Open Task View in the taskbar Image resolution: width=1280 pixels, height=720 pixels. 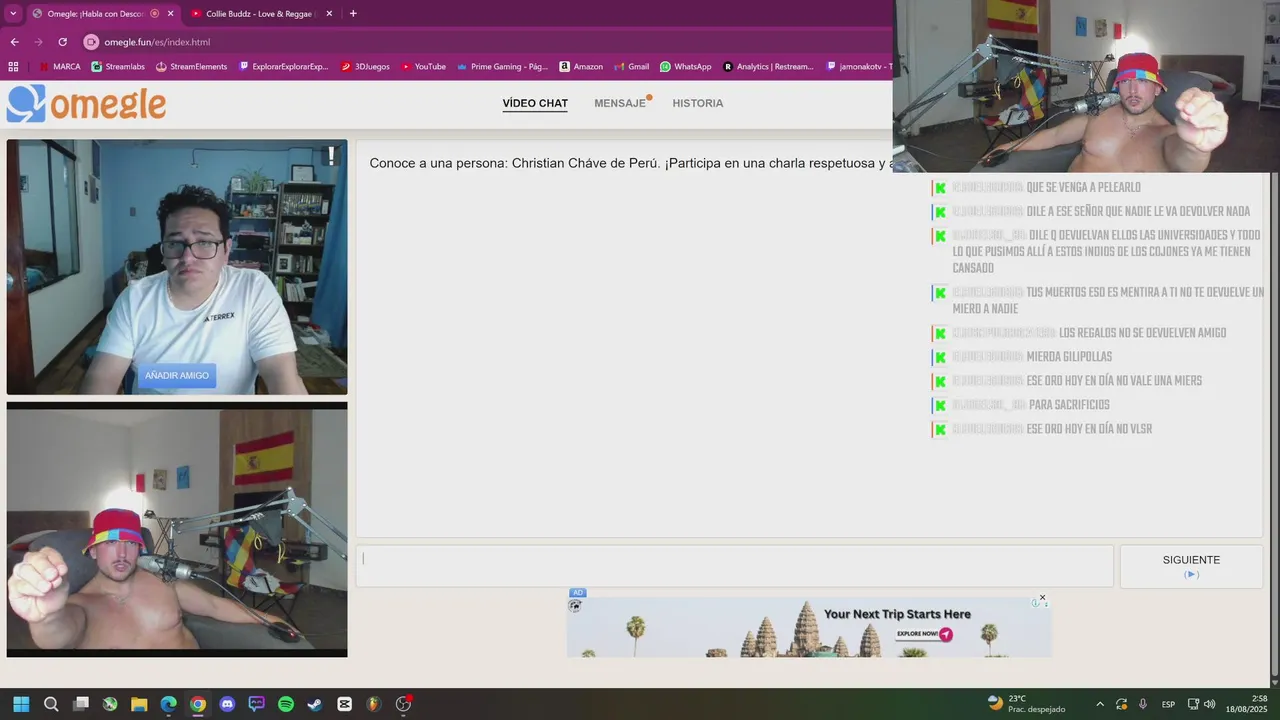[81, 704]
